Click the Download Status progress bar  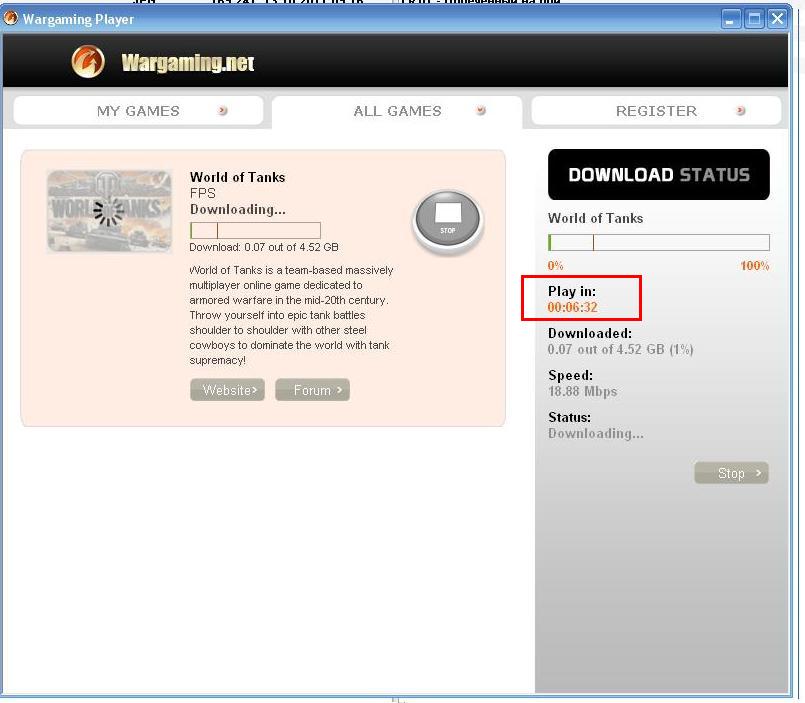[x=659, y=242]
